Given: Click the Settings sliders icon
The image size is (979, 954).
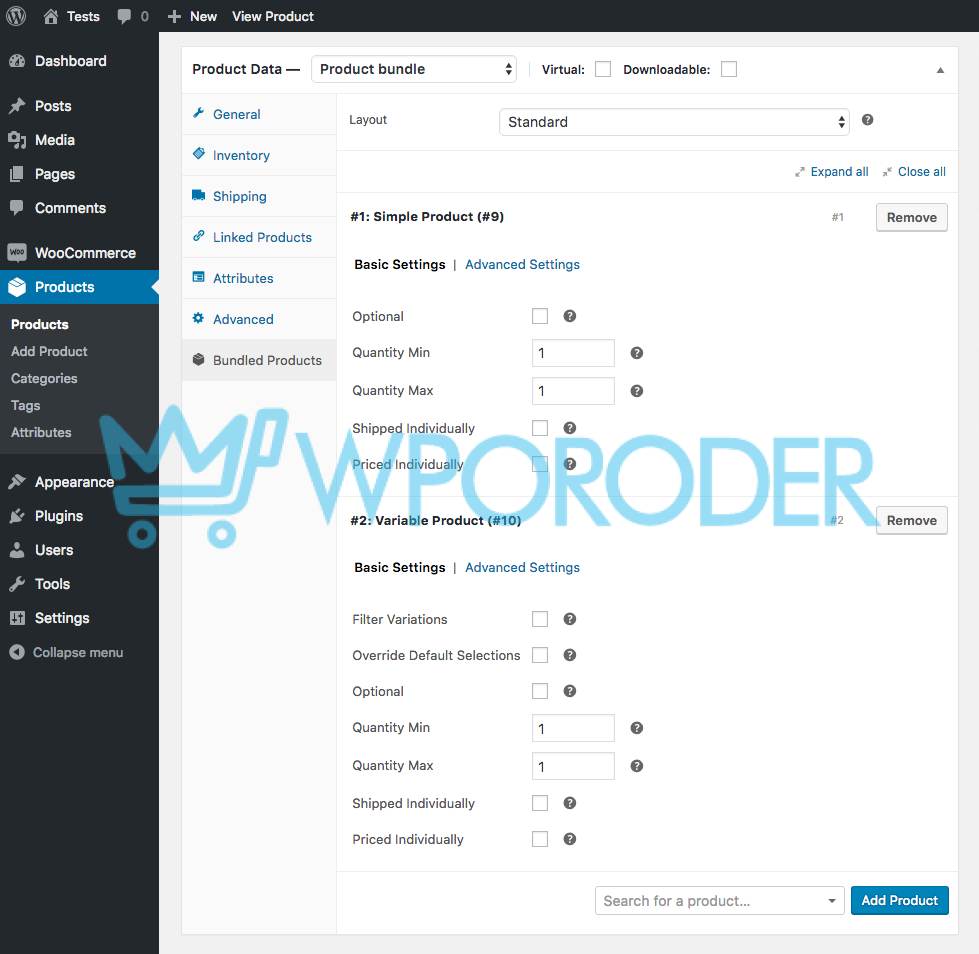Looking at the screenshot, I should (17, 618).
